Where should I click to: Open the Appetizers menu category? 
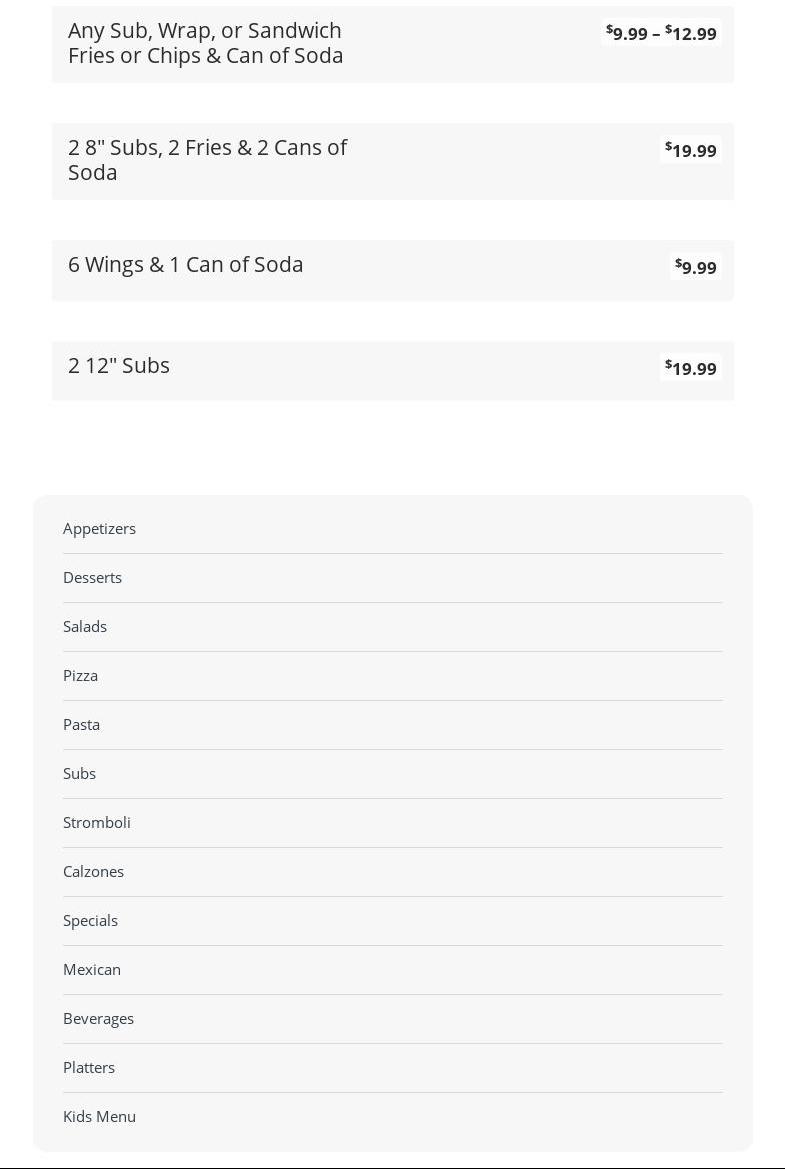pyautogui.click(x=99, y=528)
